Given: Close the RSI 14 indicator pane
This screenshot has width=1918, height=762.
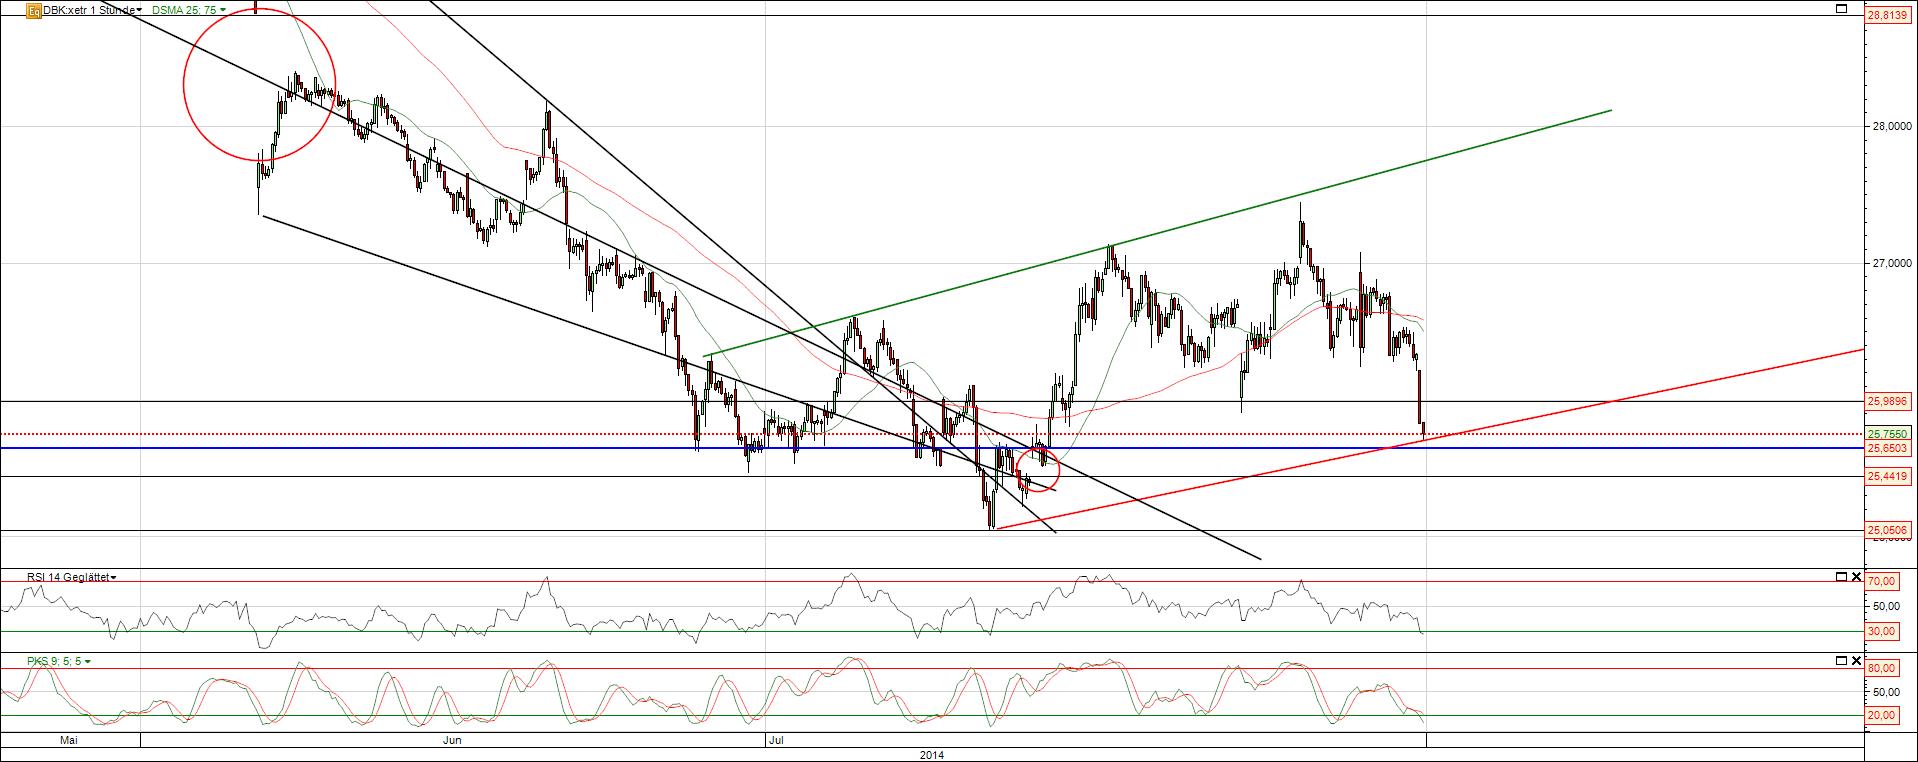Looking at the screenshot, I should [1857, 577].
